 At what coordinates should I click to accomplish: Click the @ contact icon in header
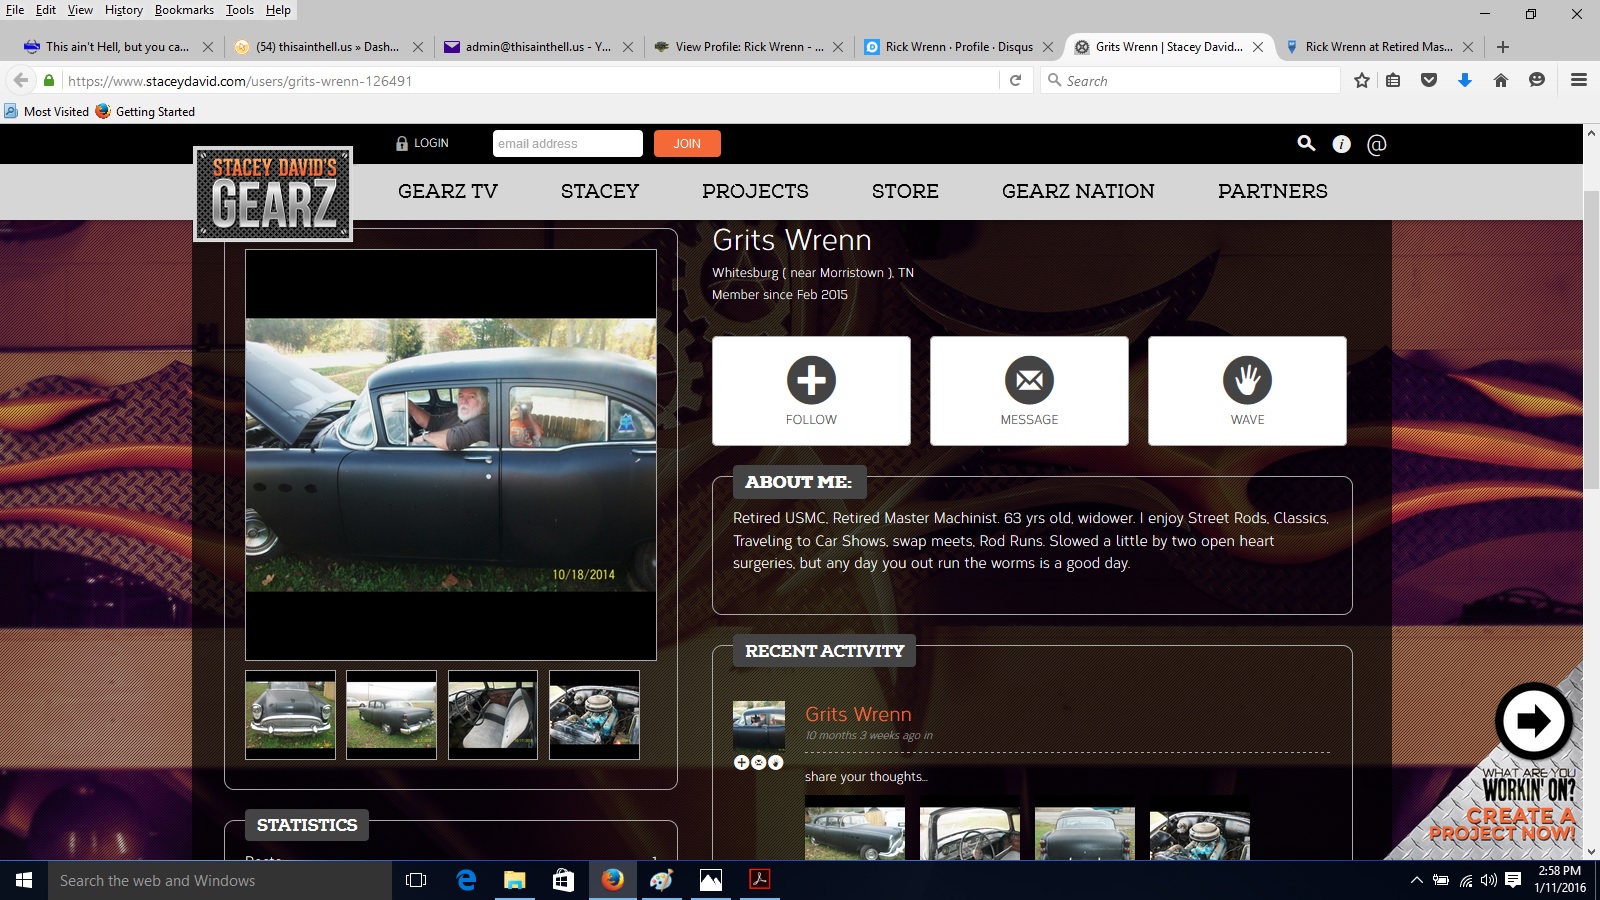[x=1377, y=144]
